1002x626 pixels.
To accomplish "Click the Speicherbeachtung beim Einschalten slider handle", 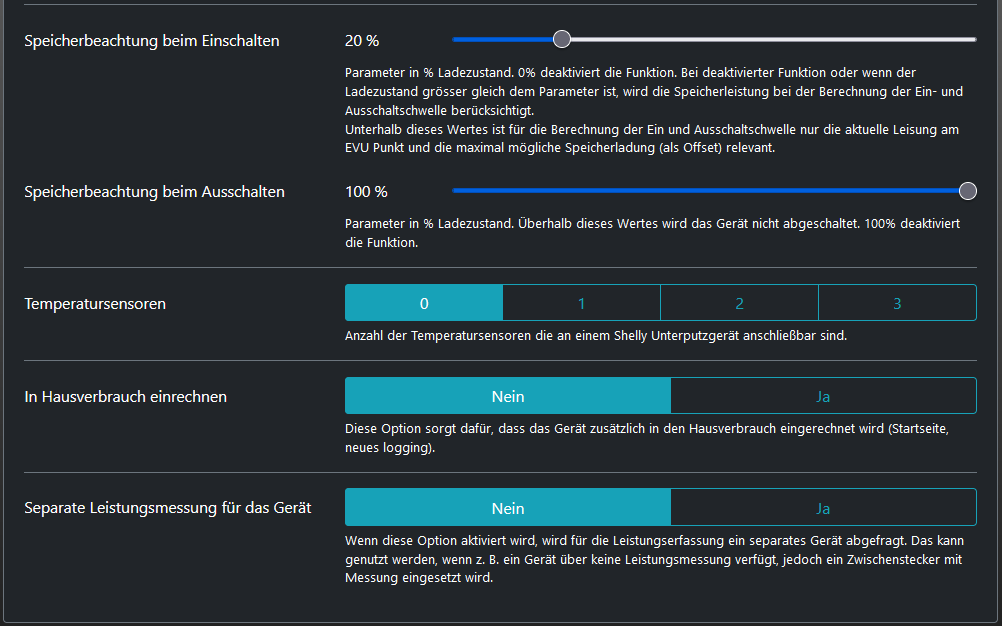I will tap(562, 40).
